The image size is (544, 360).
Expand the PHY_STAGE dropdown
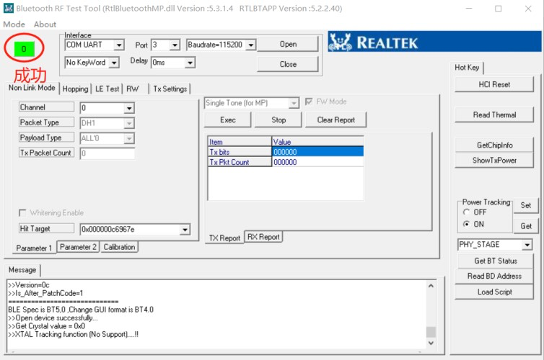(527, 245)
